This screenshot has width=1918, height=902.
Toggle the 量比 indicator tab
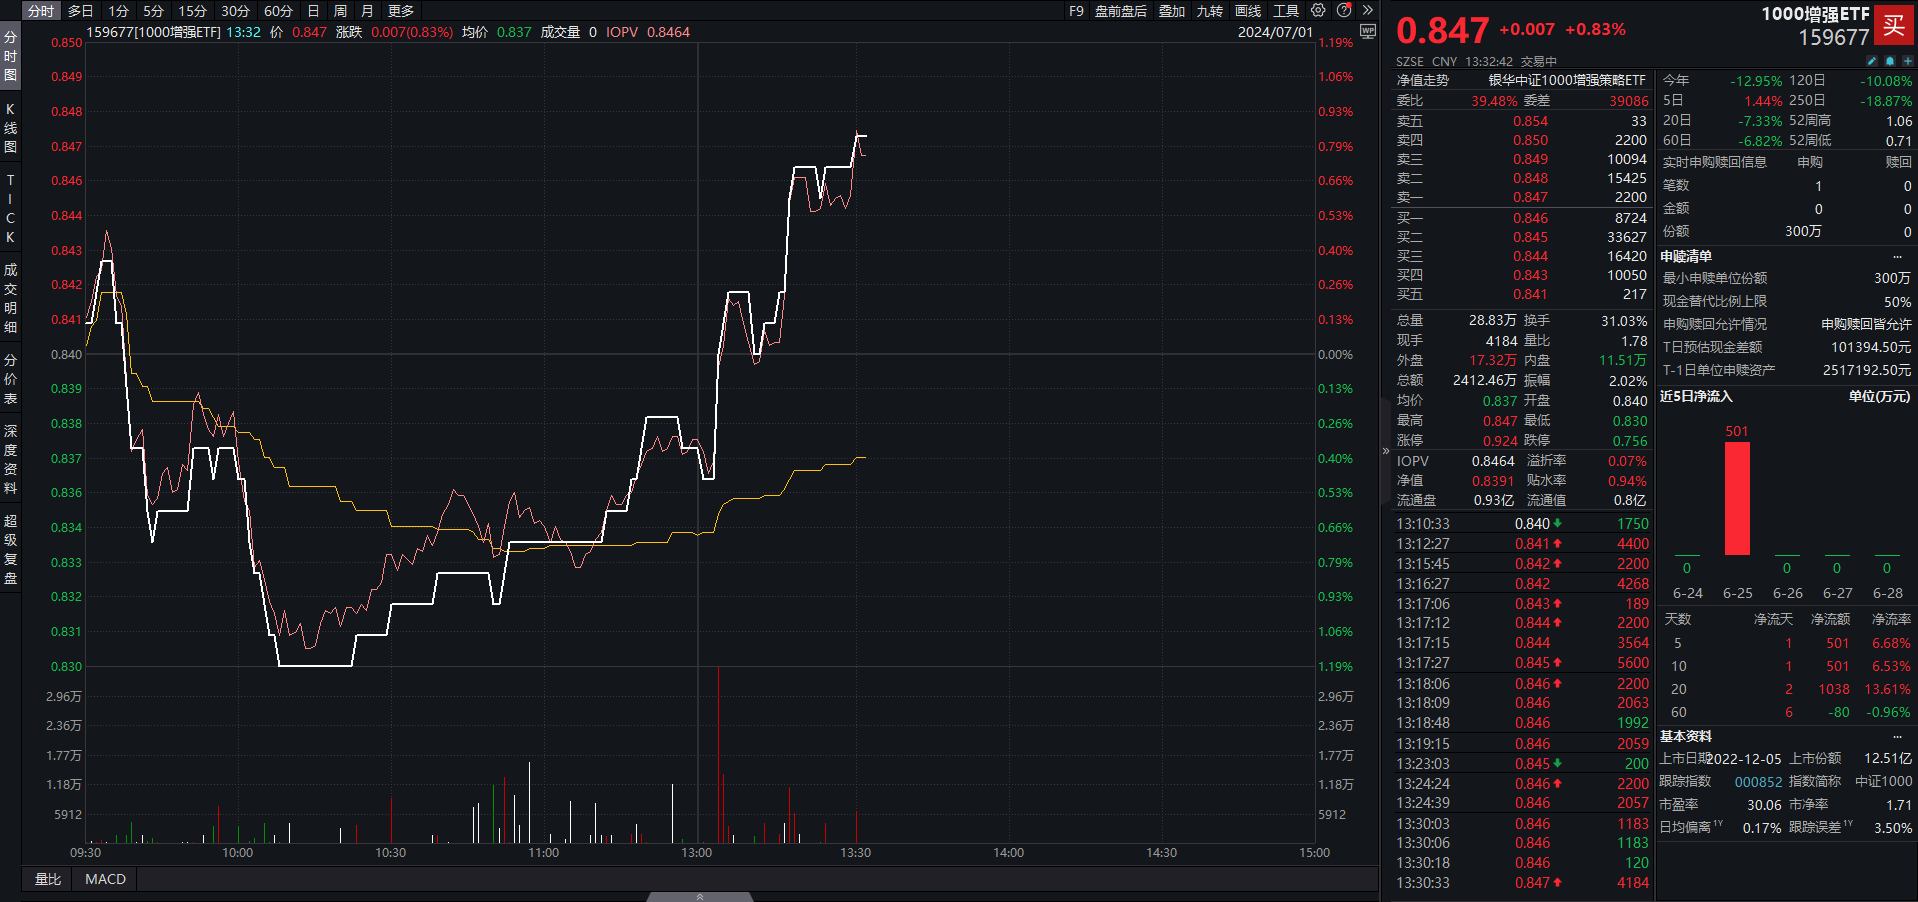pos(48,879)
